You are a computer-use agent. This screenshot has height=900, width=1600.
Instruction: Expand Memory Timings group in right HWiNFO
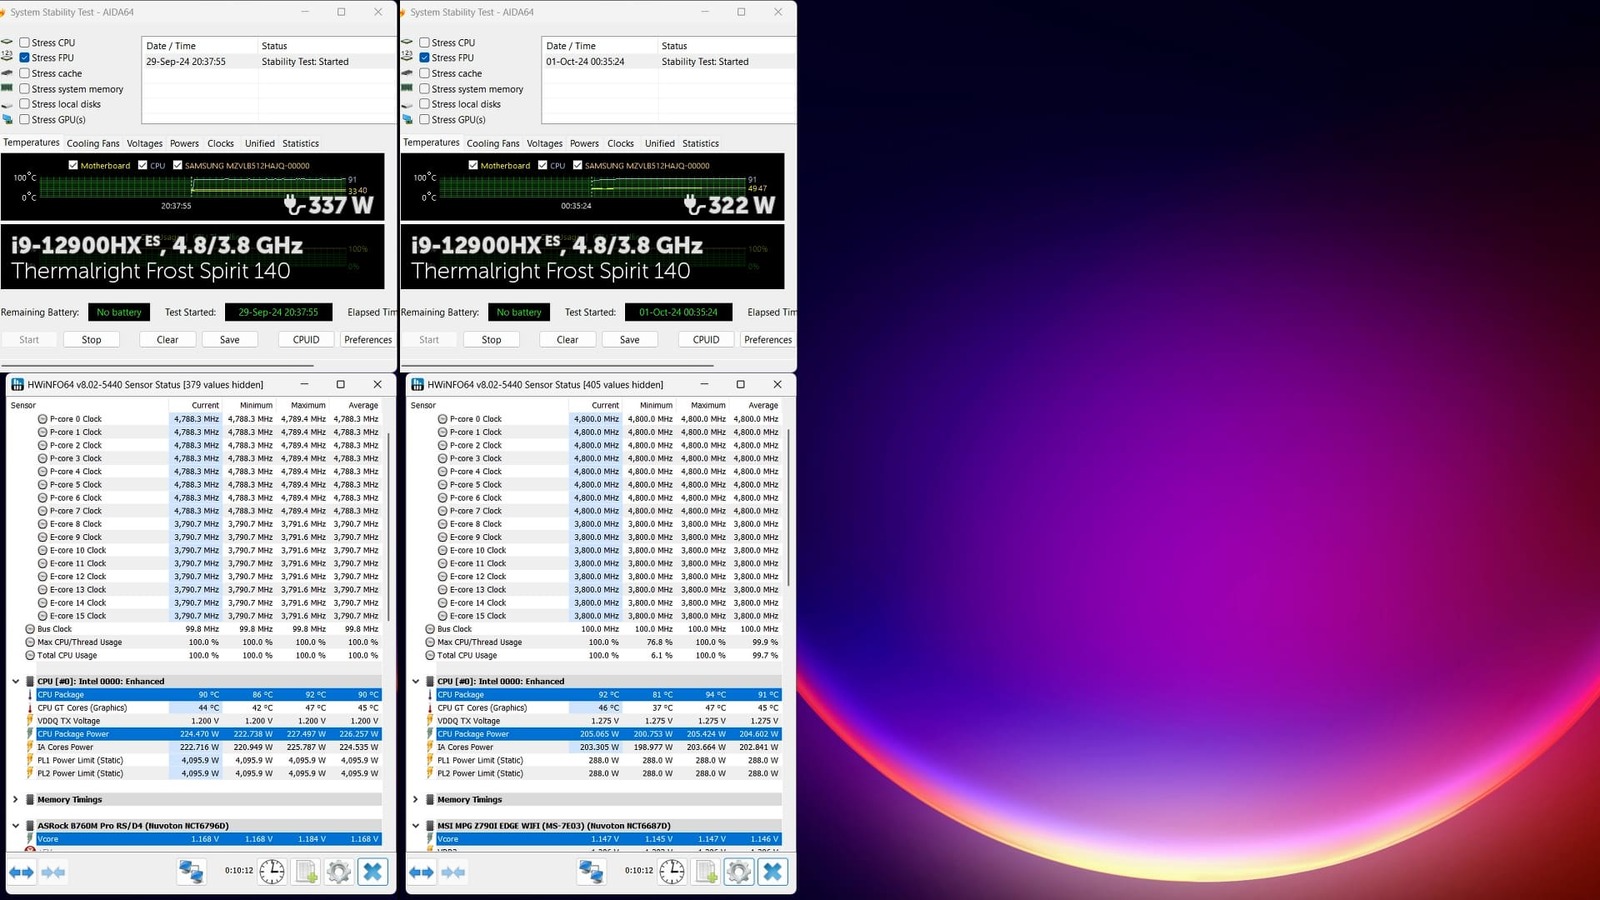pos(415,800)
